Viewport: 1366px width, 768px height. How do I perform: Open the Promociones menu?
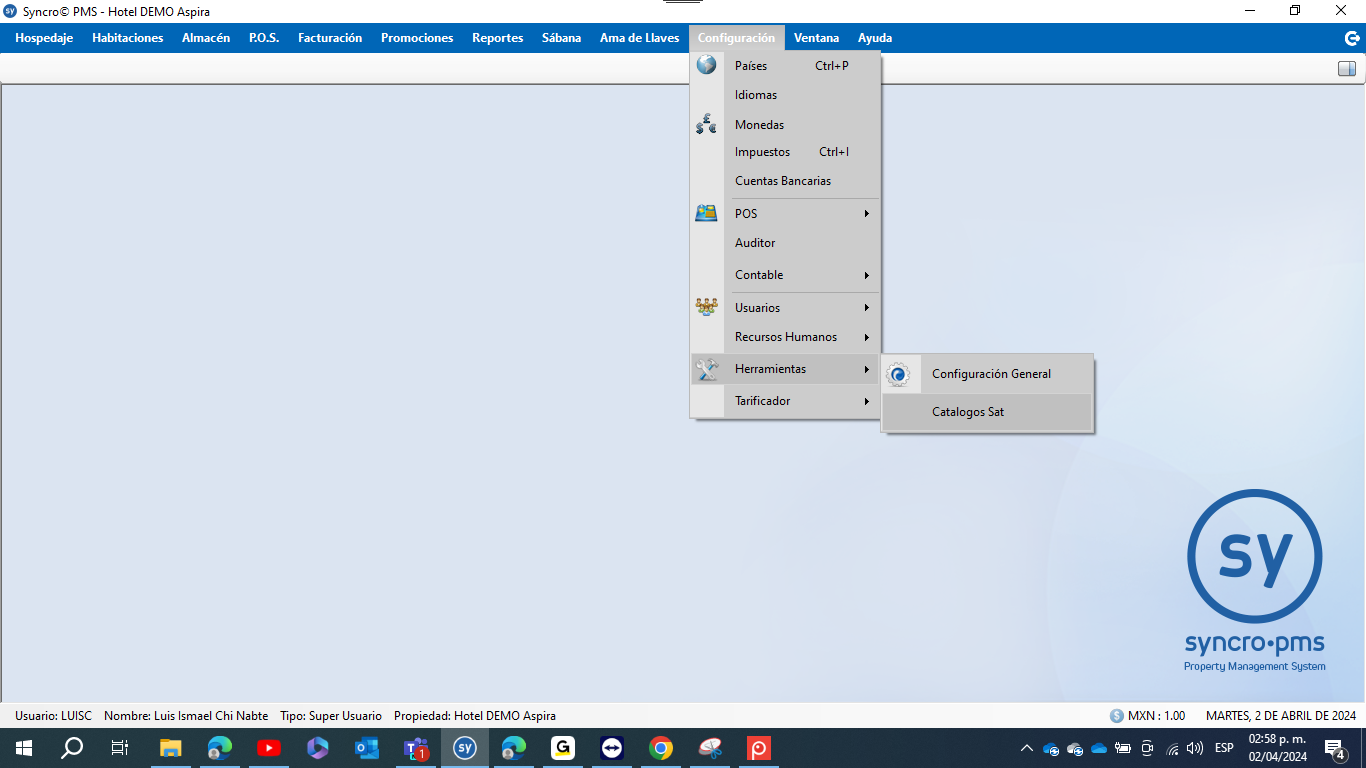(417, 38)
